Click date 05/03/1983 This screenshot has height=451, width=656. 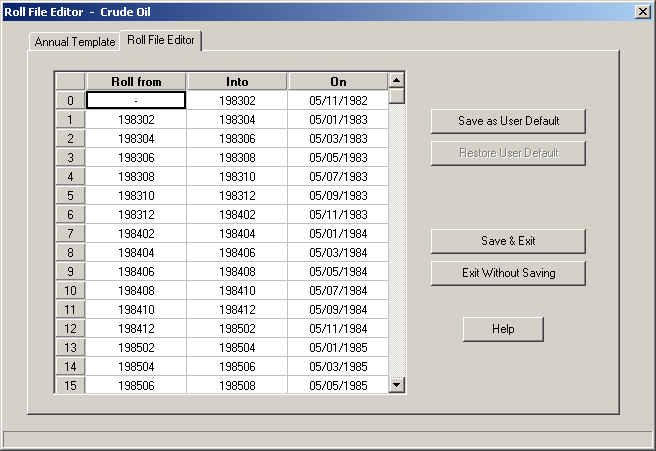click(338, 138)
